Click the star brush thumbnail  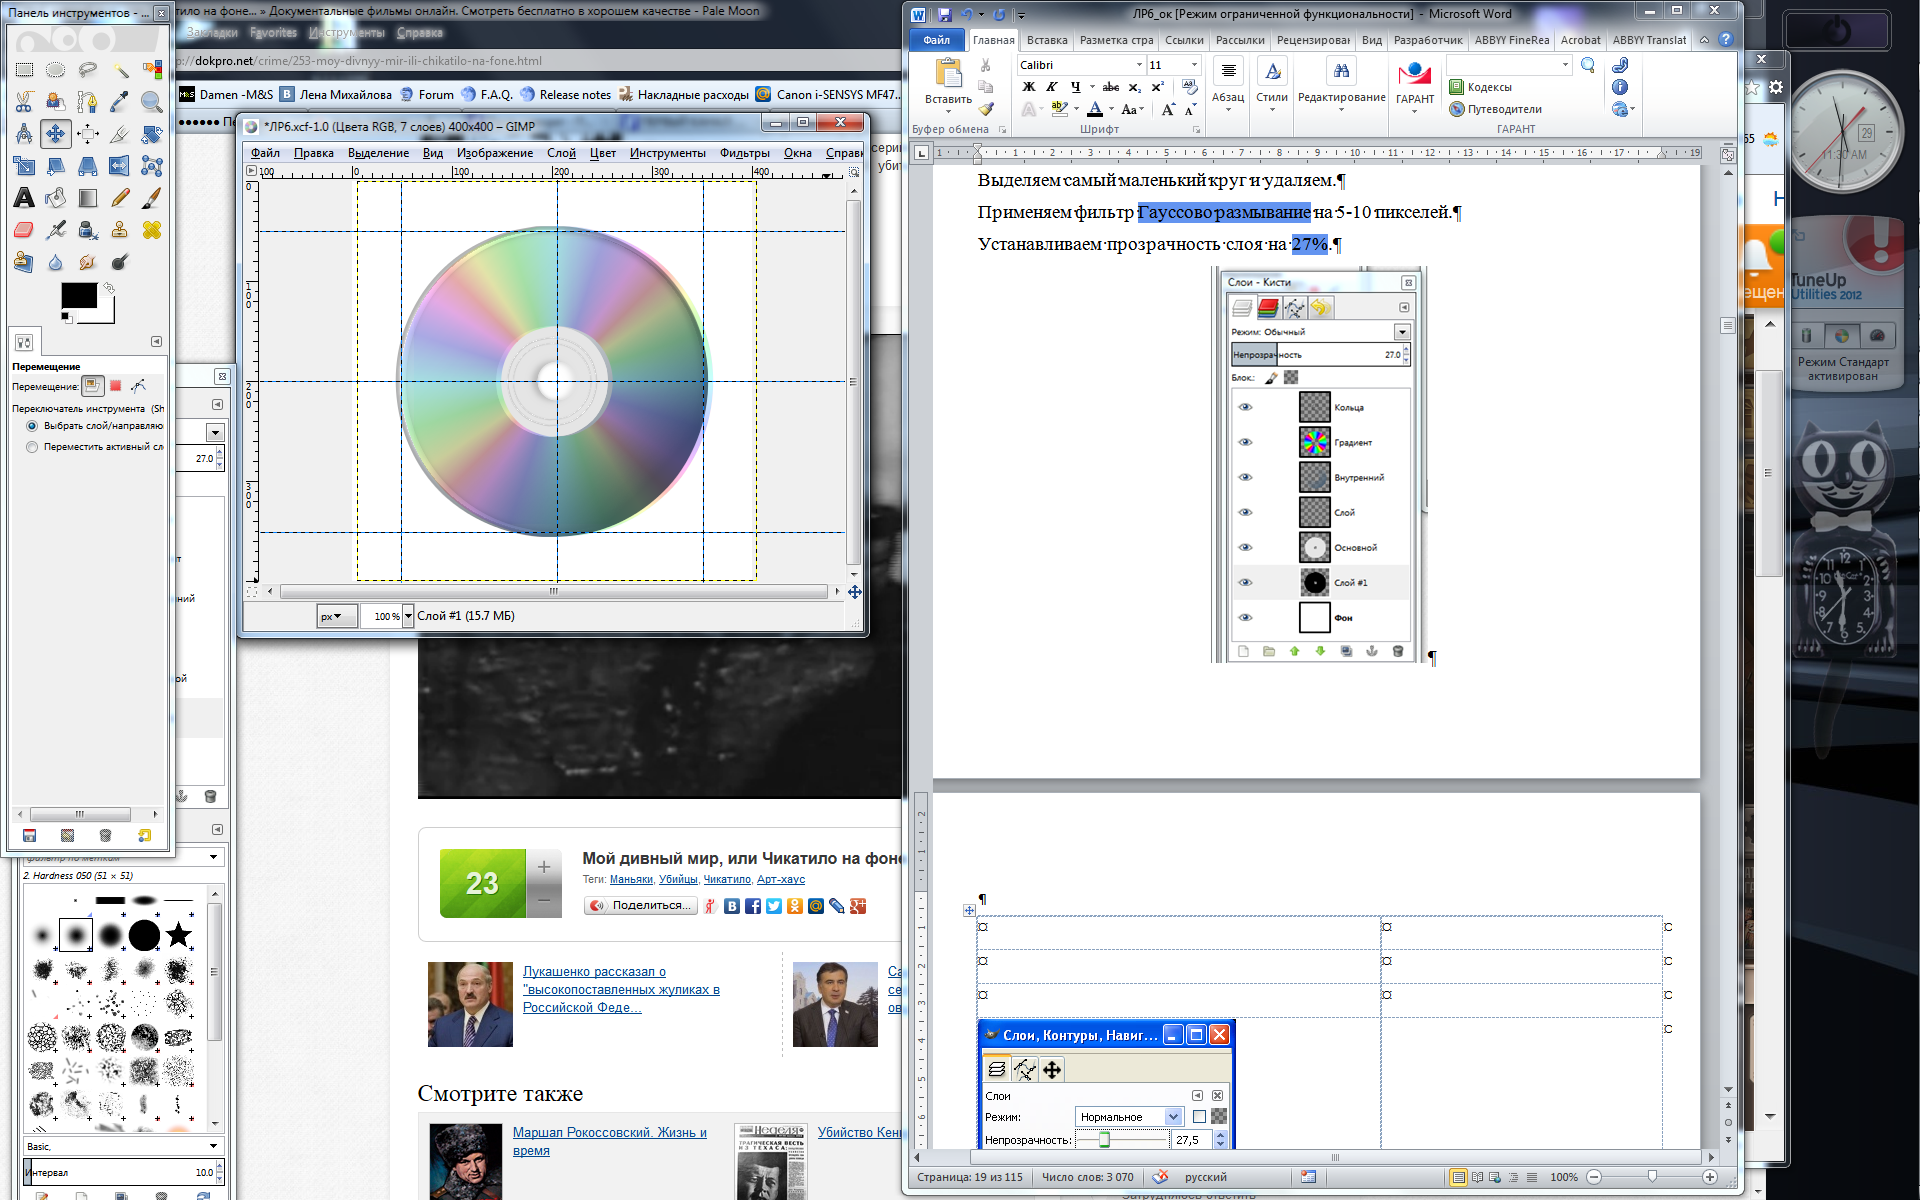pyautogui.click(x=178, y=935)
